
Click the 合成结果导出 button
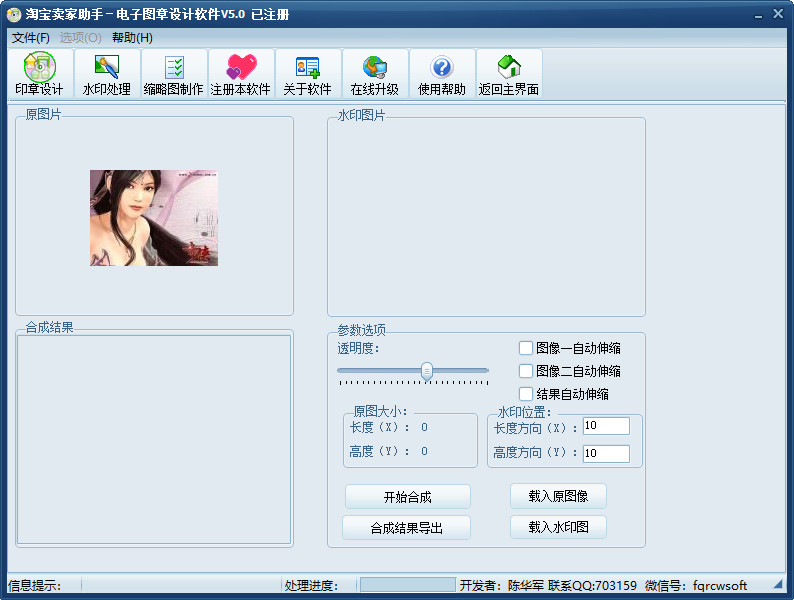pyautogui.click(x=406, y=528)
